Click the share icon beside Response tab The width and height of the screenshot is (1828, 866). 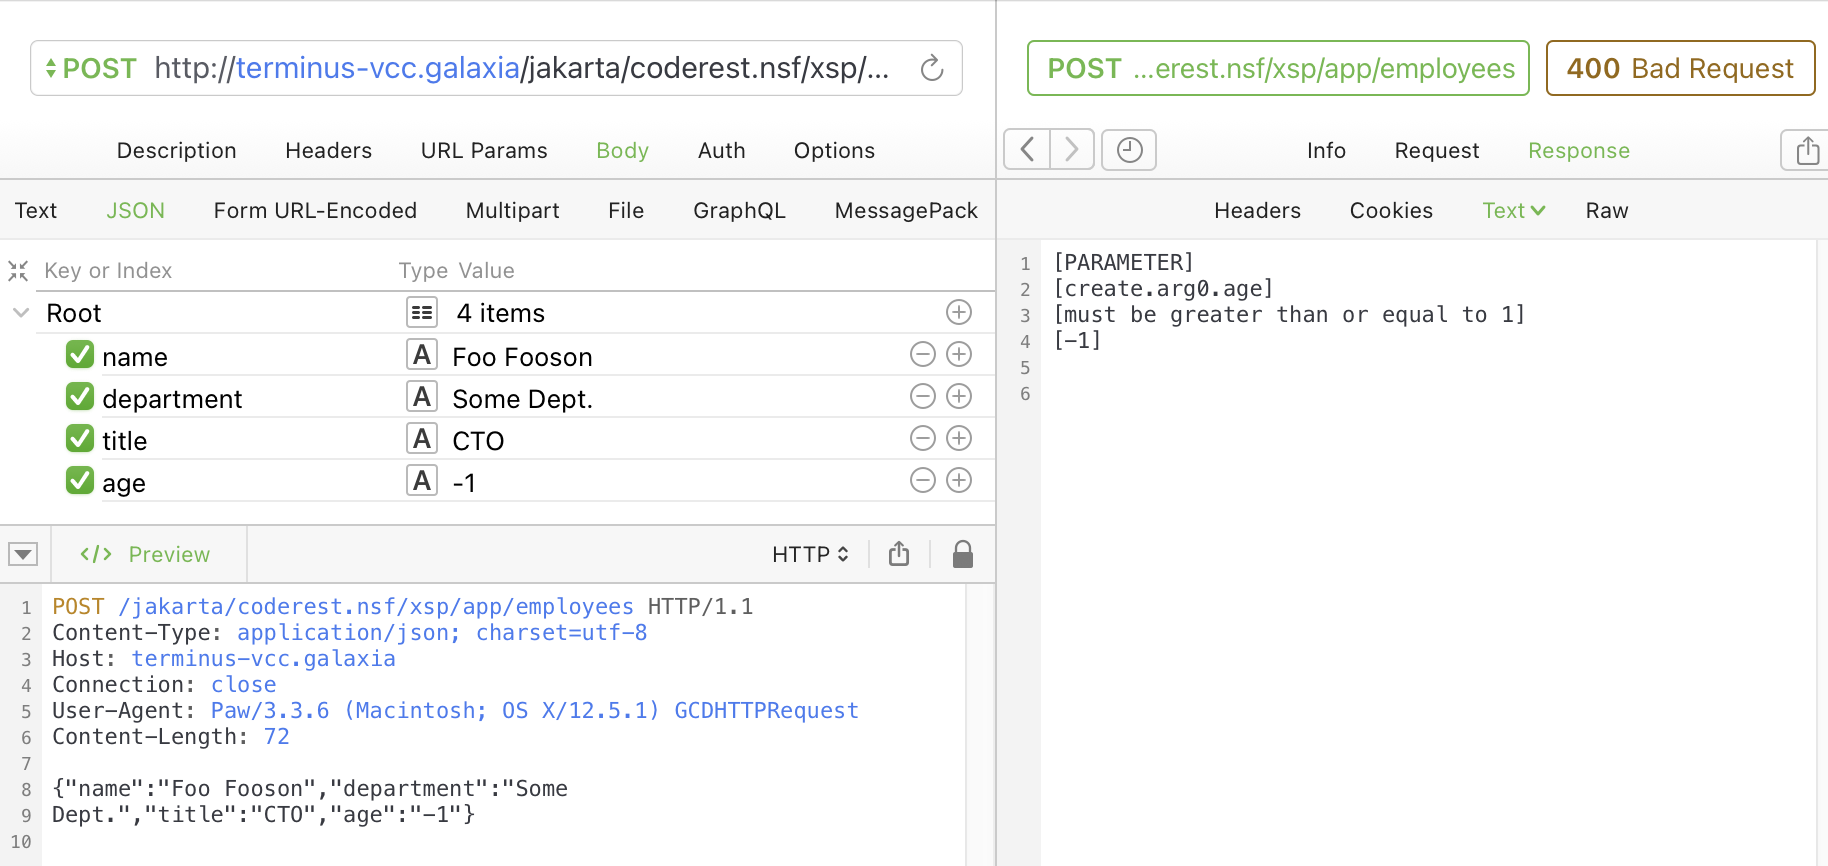pos(1806,150)
